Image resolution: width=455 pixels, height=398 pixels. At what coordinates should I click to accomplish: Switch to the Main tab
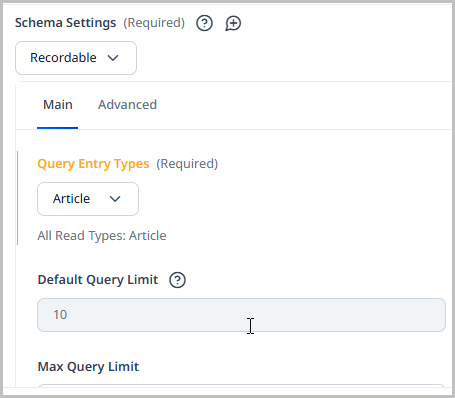(58, 105)
